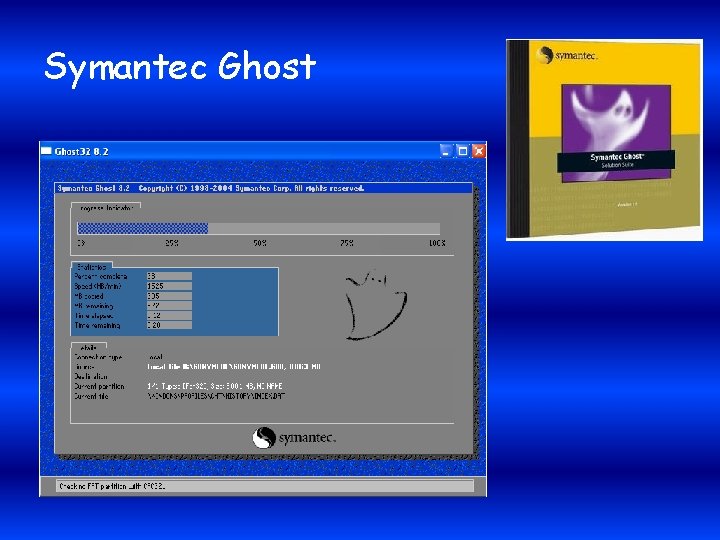Click the Symantec Ghost slide title

click(x=180, y=67)
